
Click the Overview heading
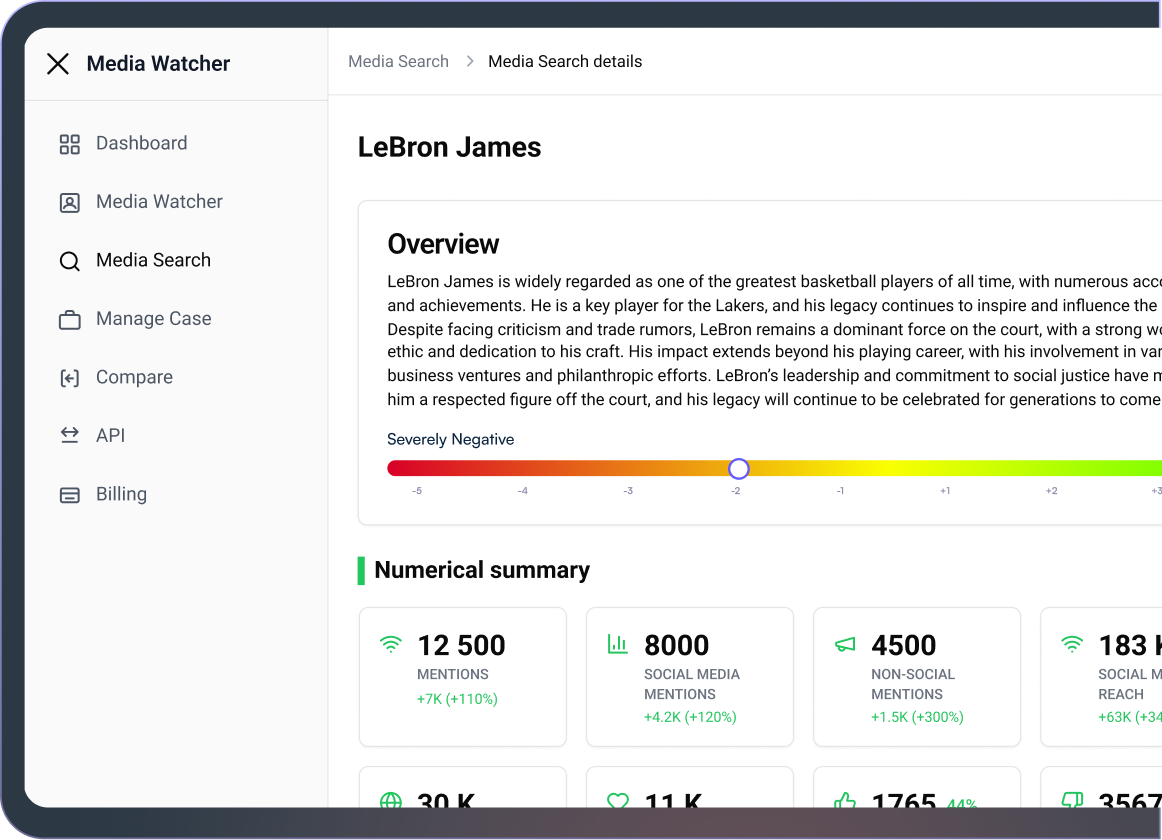coord(443,244)
